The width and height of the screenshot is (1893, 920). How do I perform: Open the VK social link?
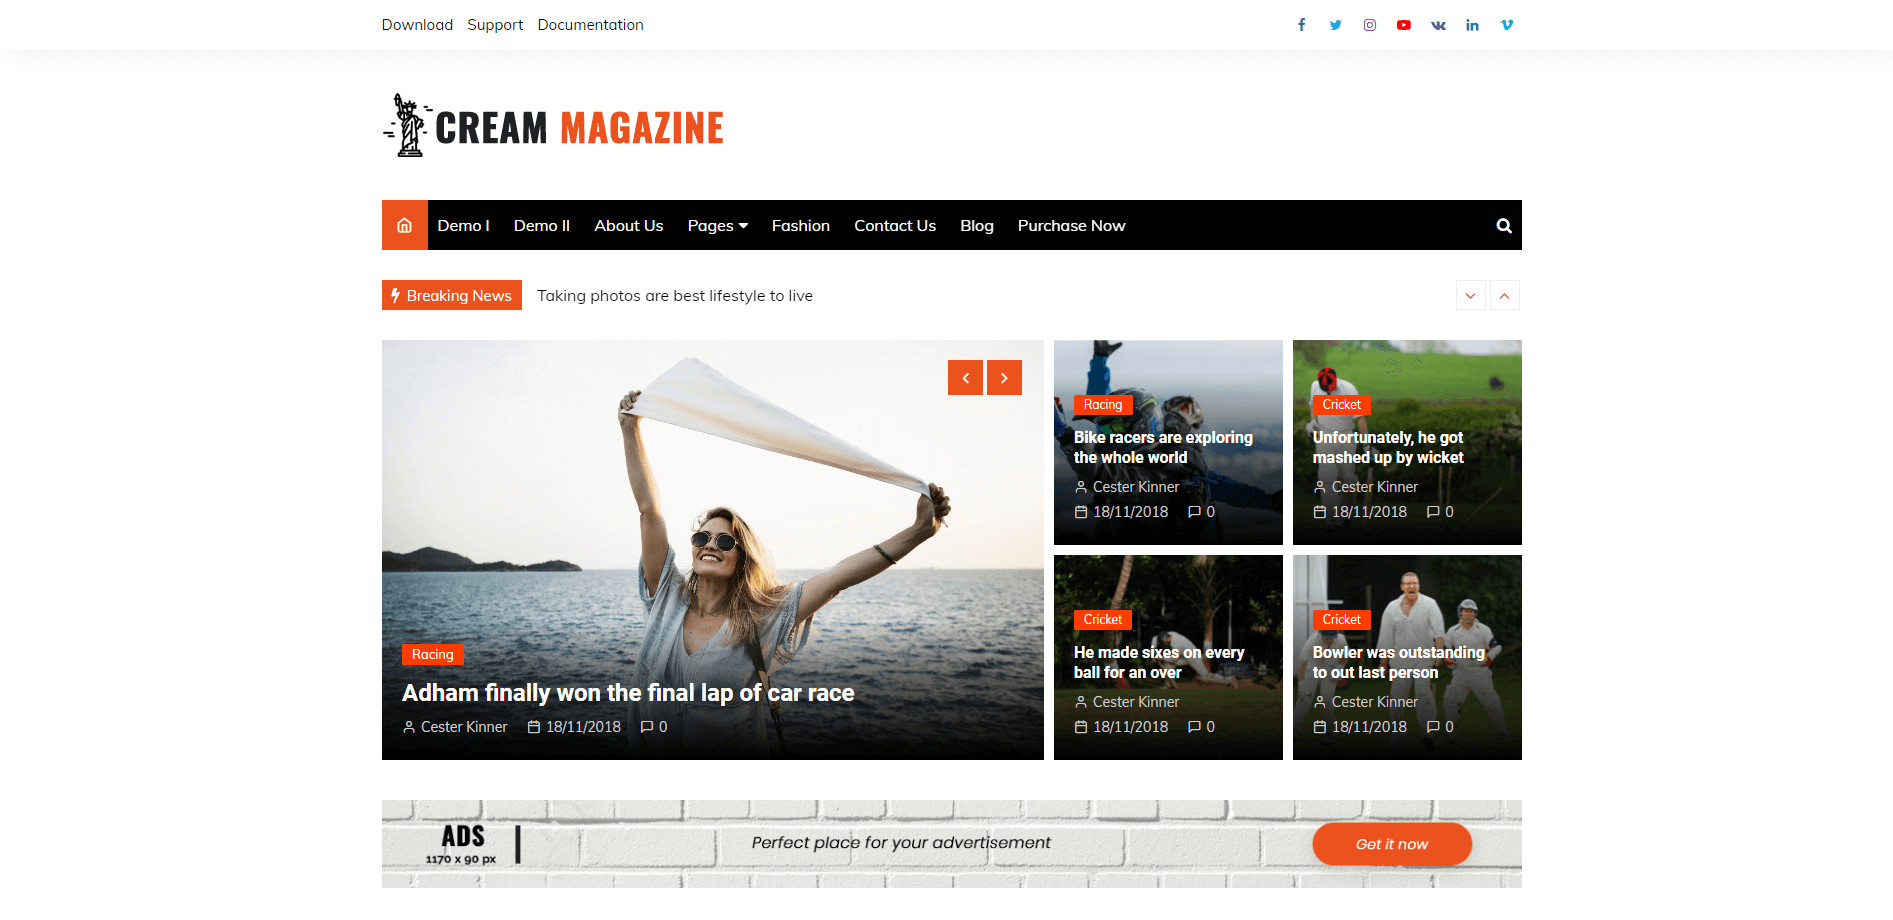tap(1438, 25)
